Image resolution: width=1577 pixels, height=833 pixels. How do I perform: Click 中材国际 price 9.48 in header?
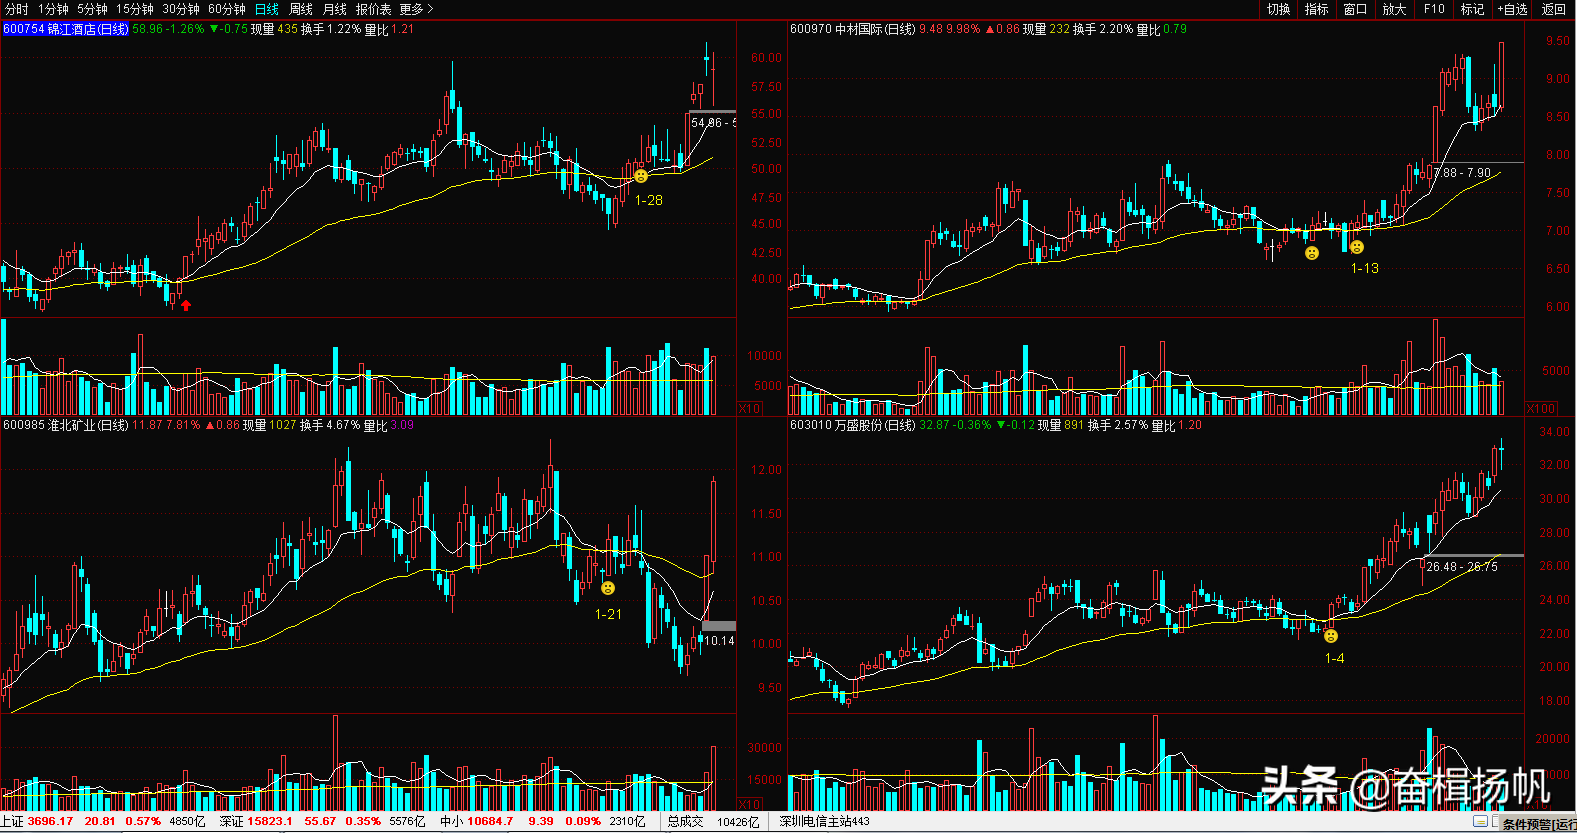point(930,29)
